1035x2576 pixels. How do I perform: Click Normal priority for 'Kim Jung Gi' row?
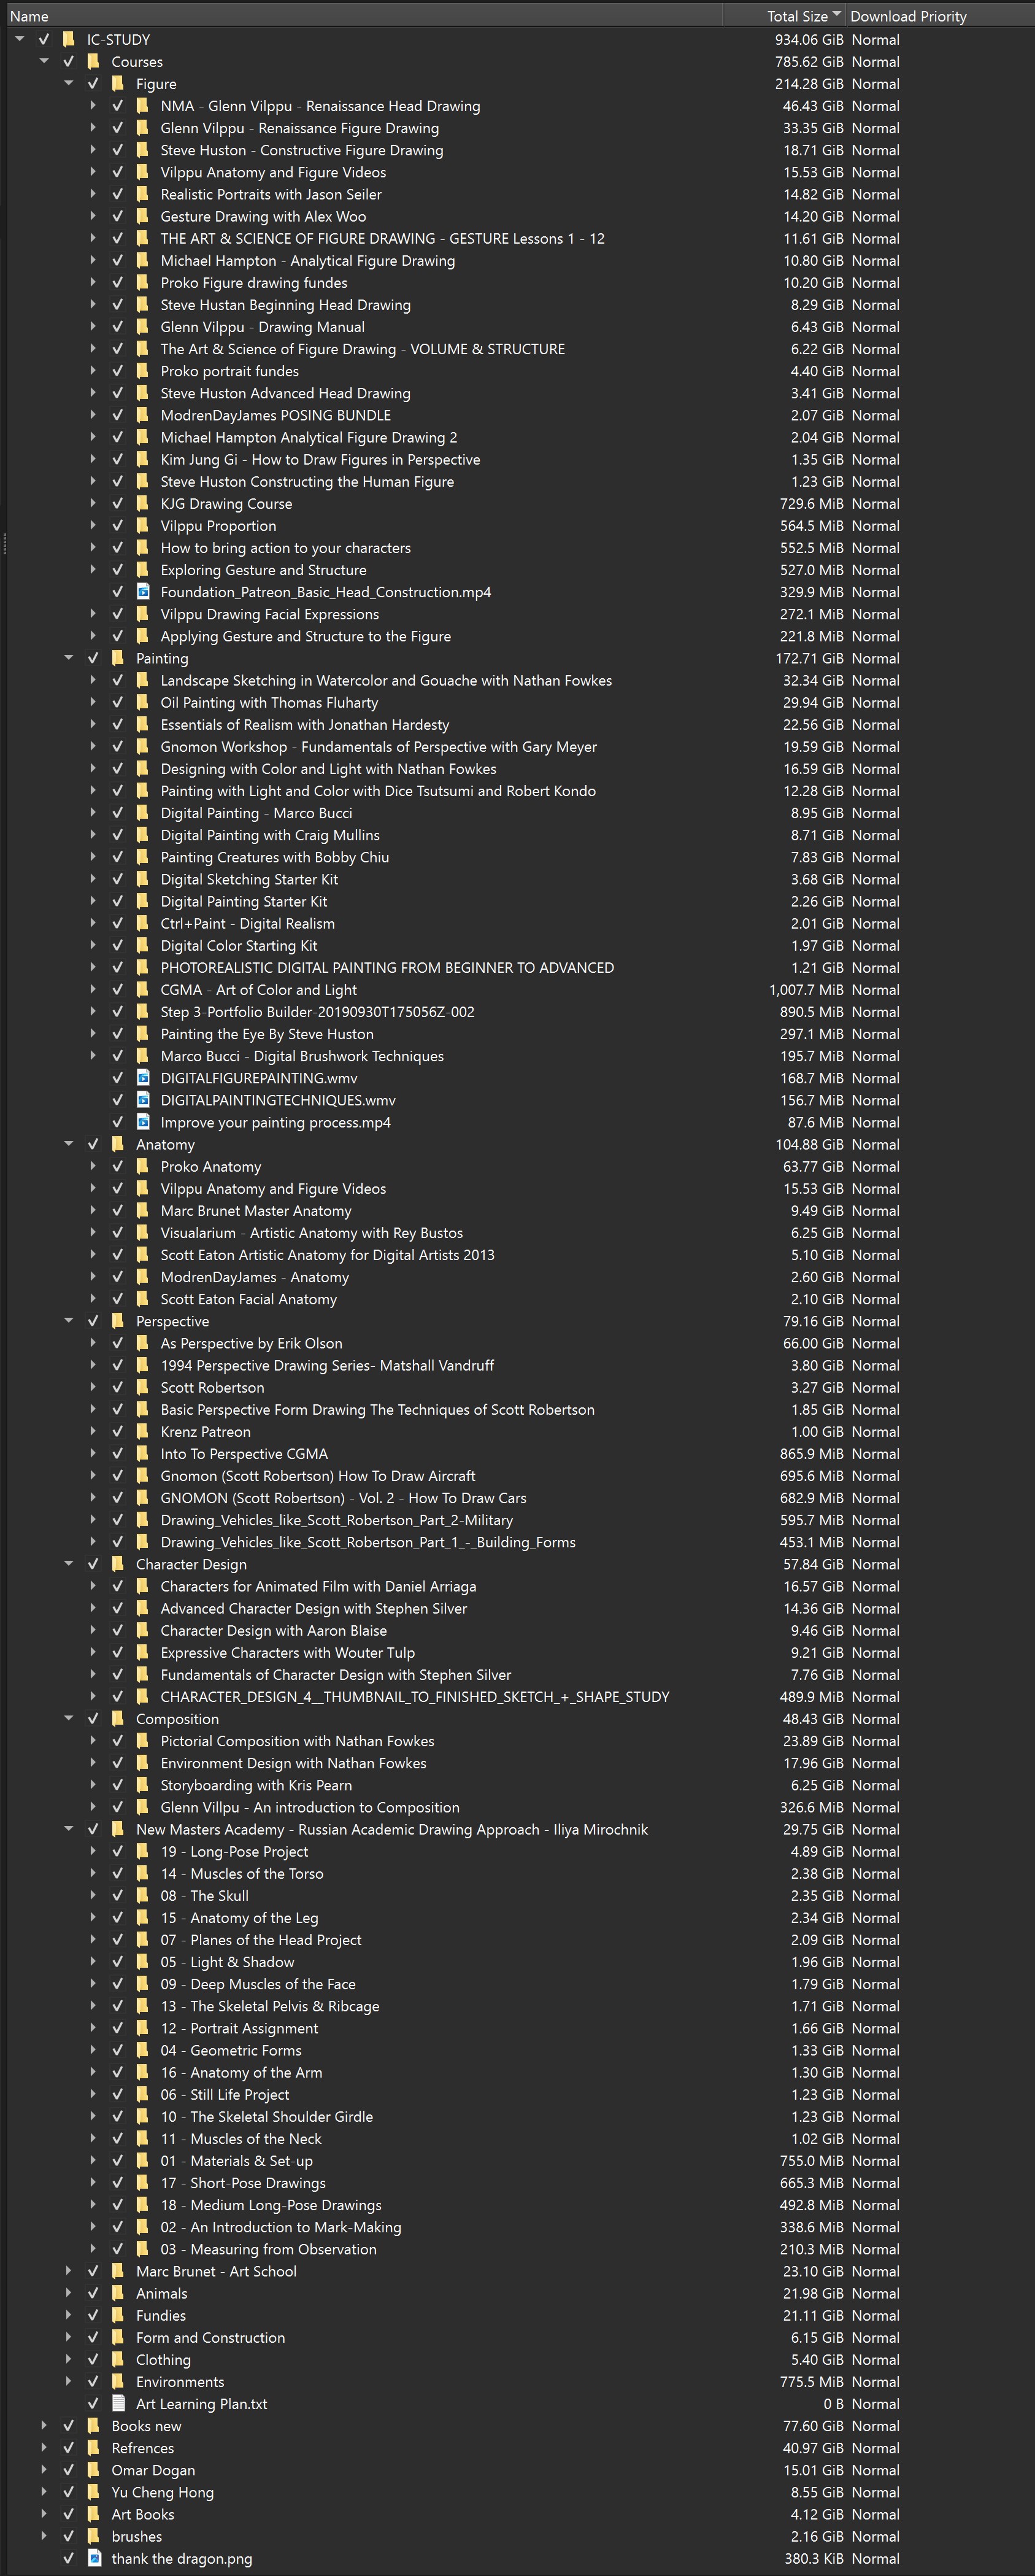875,459
